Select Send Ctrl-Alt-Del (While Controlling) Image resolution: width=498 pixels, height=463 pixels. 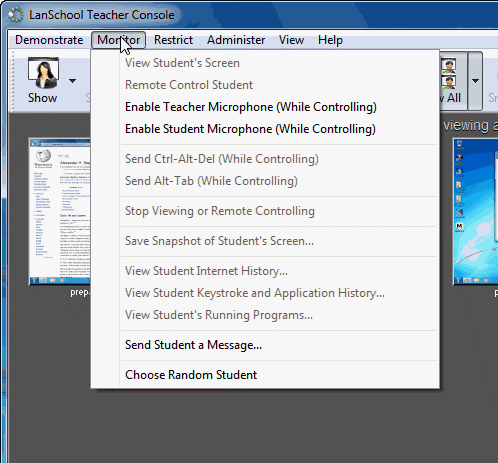[265, 159]
